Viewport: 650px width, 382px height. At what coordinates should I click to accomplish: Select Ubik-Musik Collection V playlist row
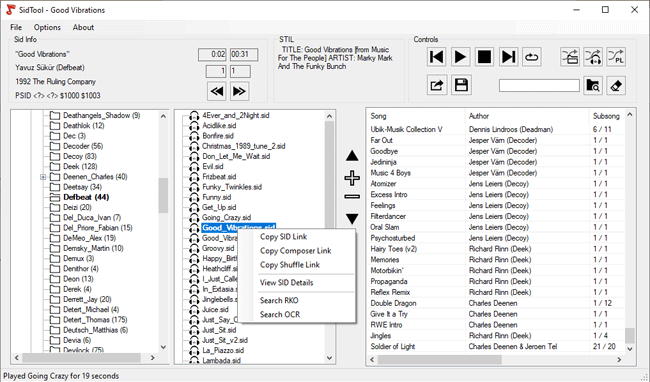pyautogui.click(x=496, y=129)
